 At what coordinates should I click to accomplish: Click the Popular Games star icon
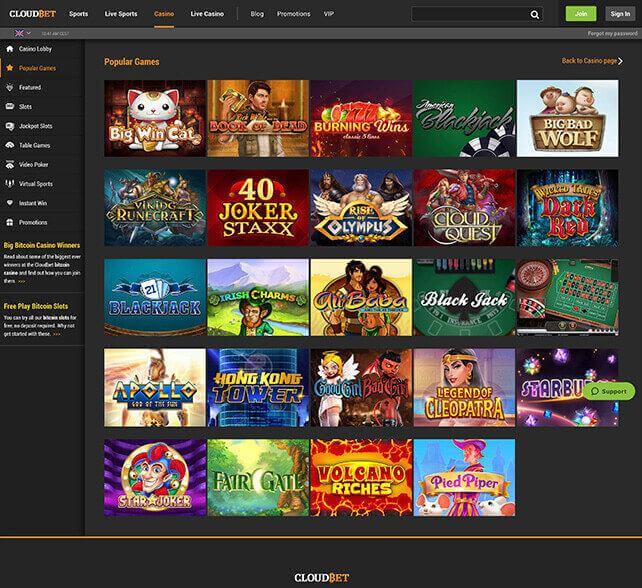(10, 68)
